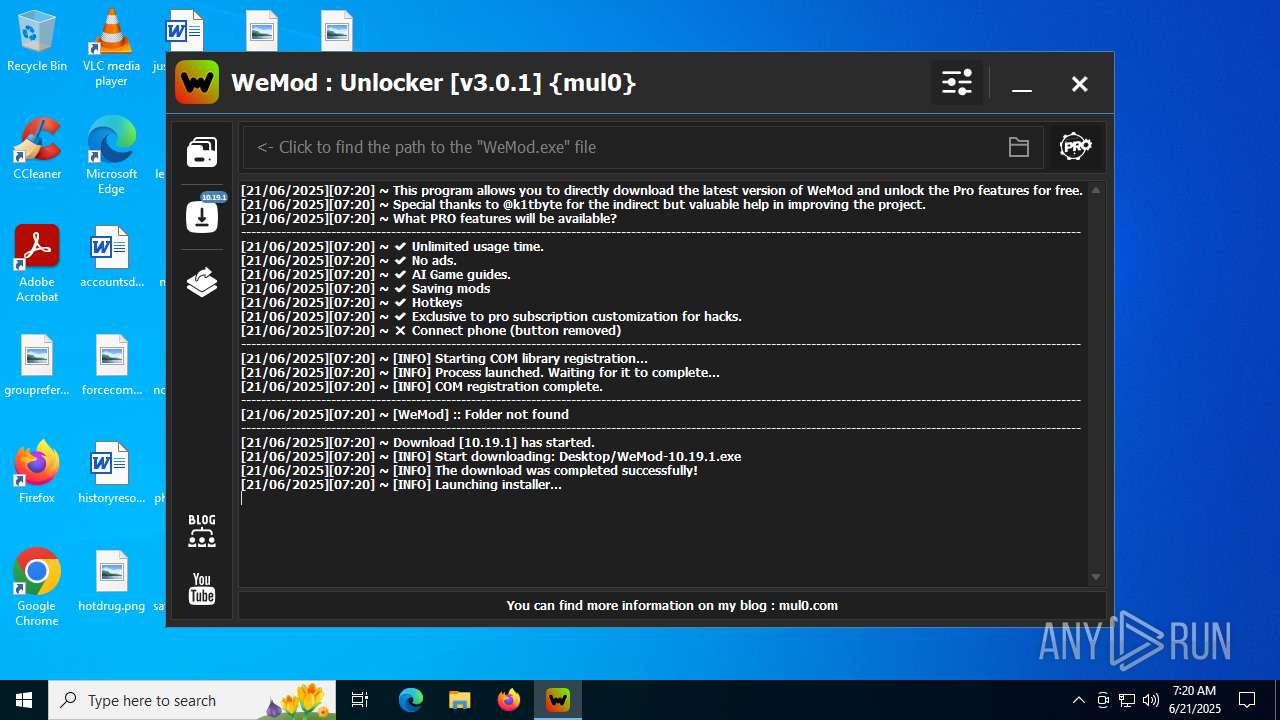Show hidden system tray icons

[x=1078, y=700]
